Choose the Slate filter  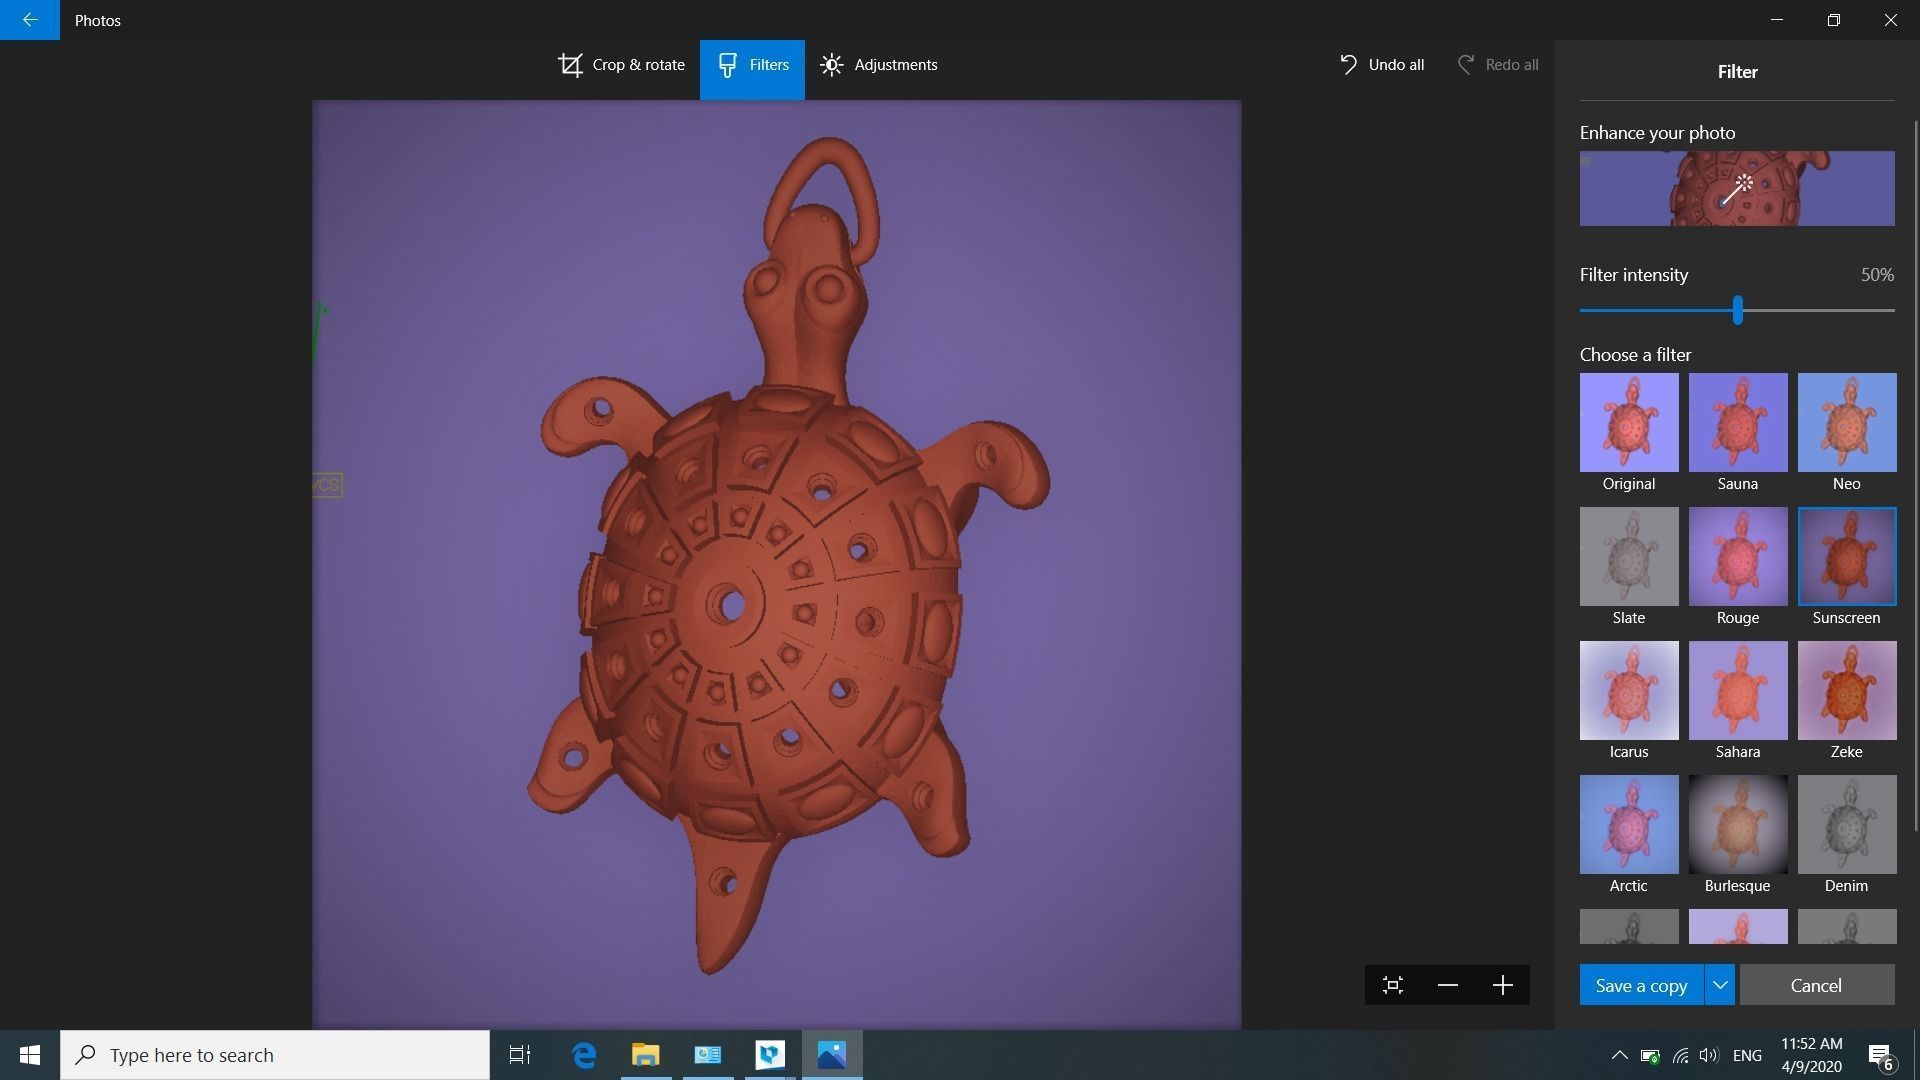pos(1629,556)
